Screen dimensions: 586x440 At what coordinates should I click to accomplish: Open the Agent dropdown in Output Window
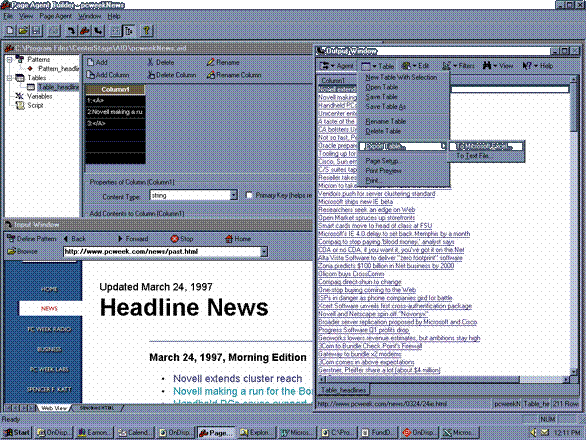[x=337, y=66]
